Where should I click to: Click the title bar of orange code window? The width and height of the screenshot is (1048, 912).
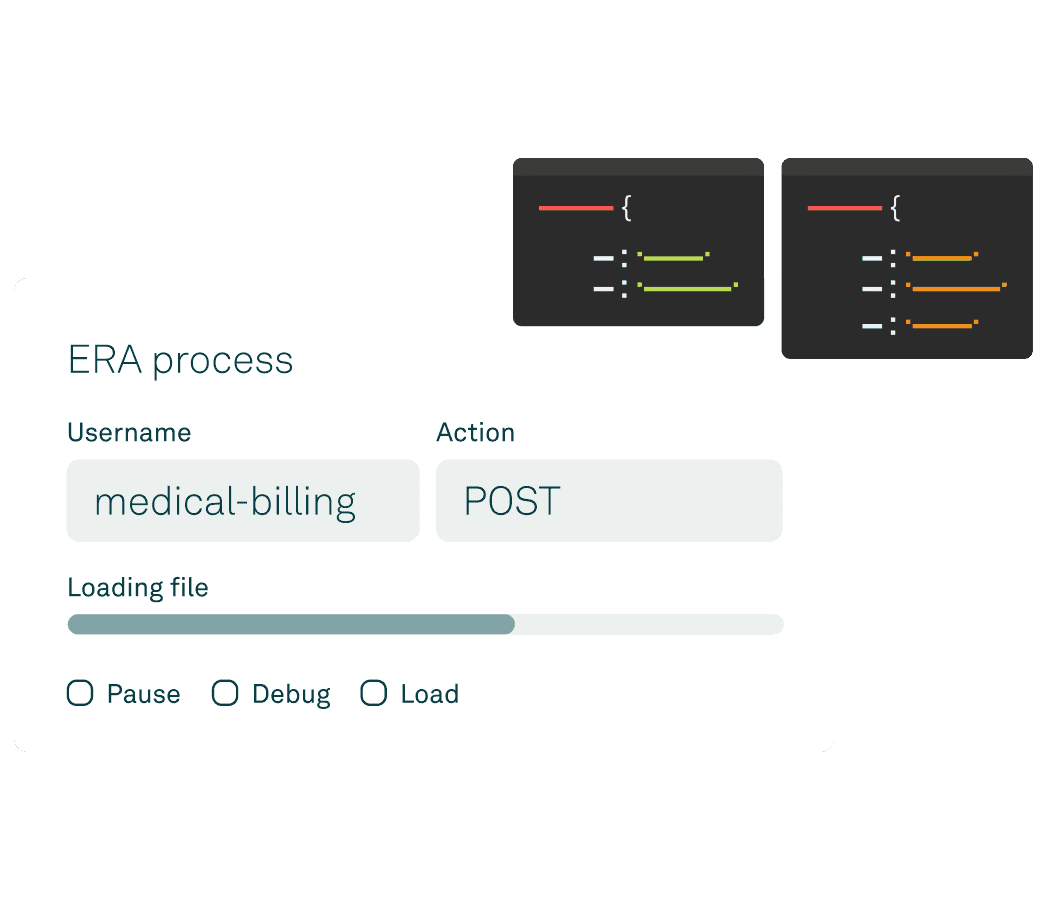click(x=906, y=167)
